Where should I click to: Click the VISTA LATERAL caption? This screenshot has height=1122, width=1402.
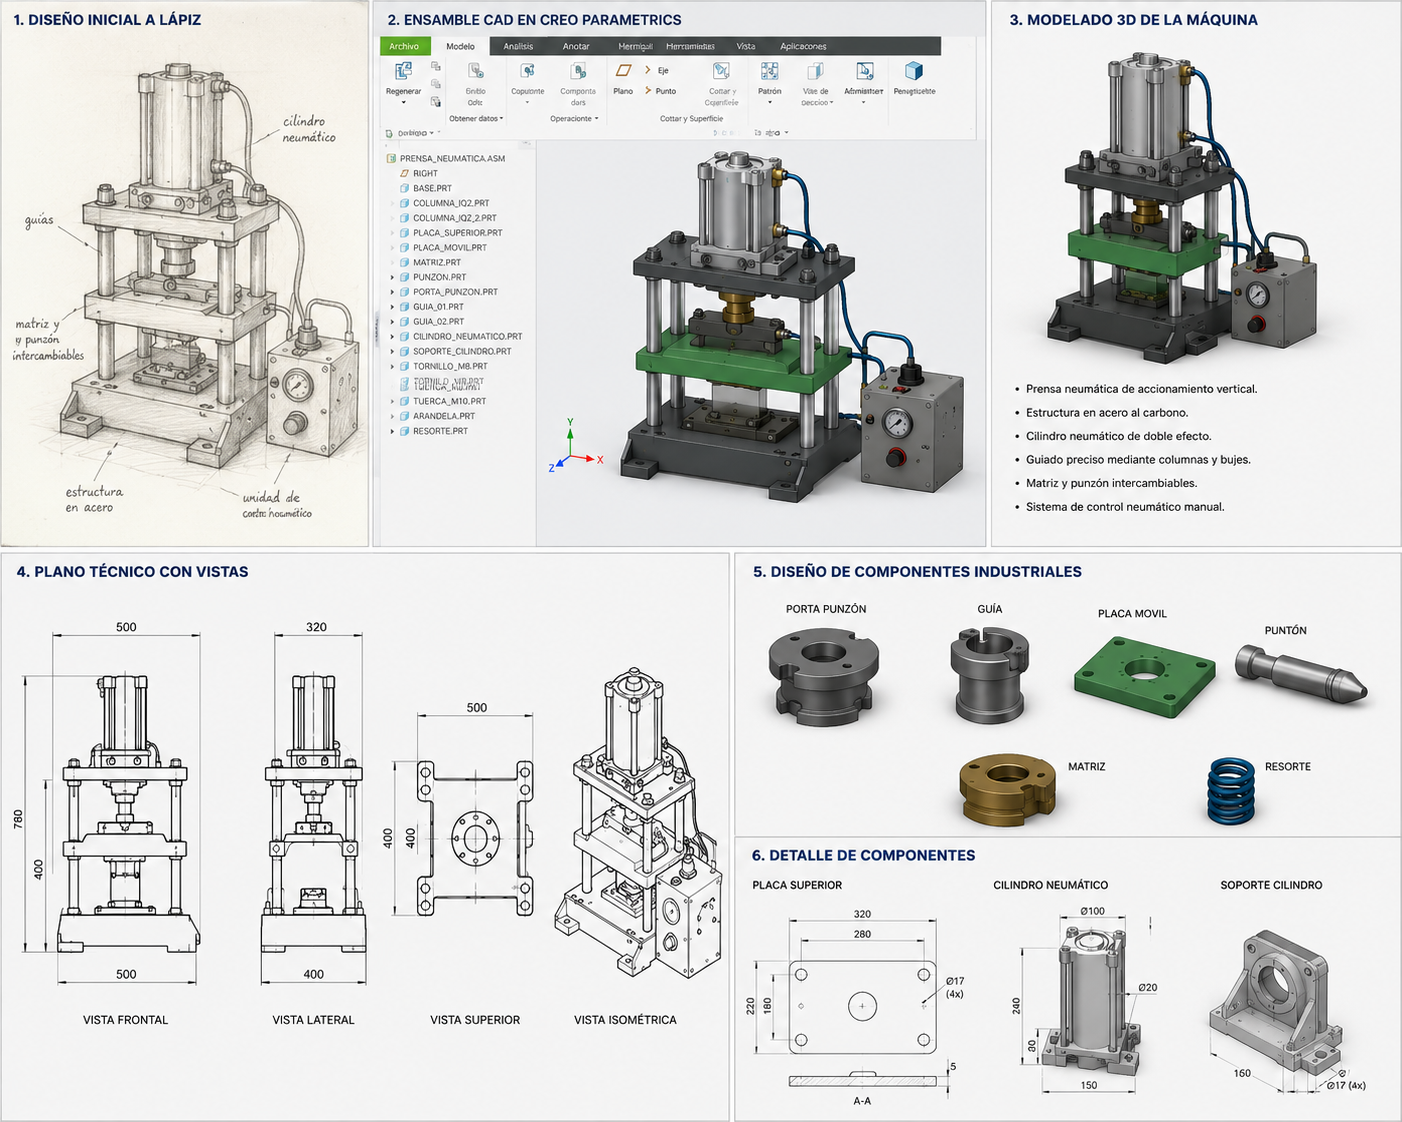[x=313, y=1020]
